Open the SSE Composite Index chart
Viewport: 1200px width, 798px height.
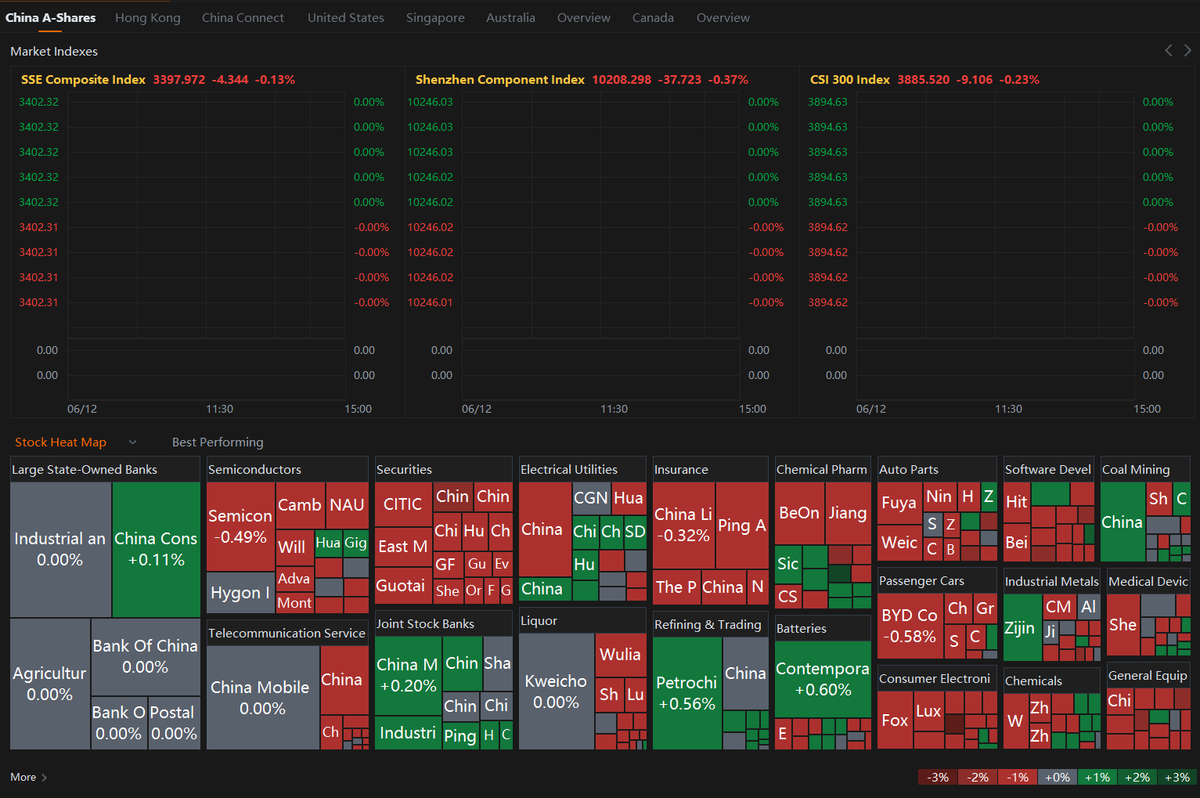click(82, 79)
